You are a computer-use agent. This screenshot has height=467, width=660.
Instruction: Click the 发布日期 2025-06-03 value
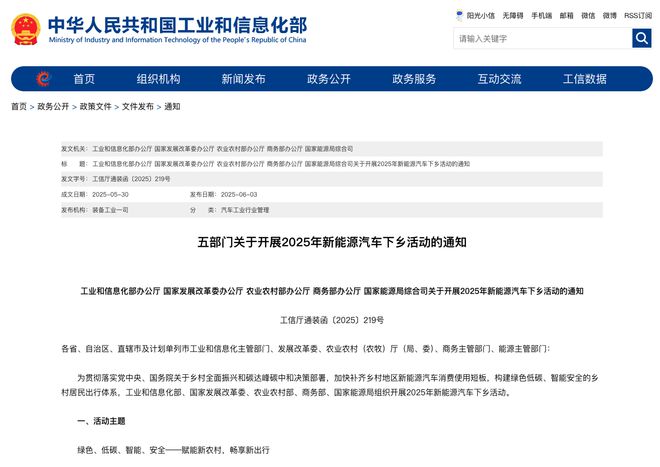point(239,195)
